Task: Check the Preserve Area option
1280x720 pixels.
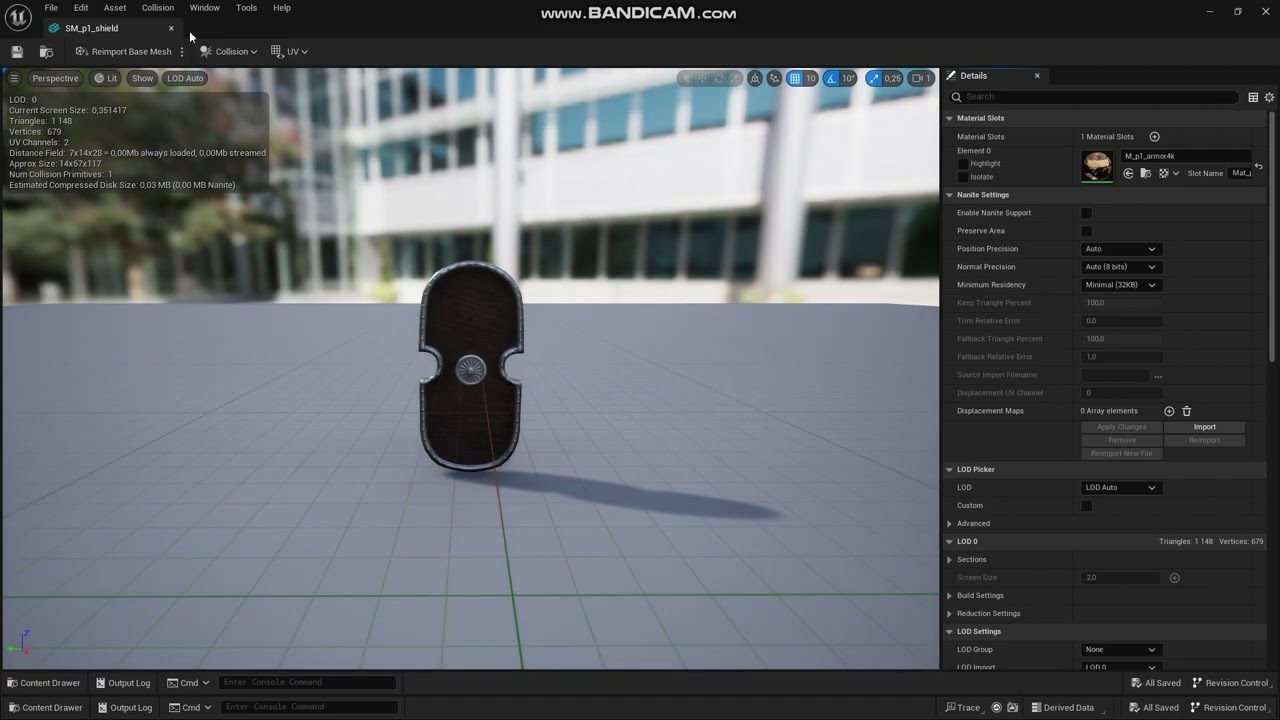Action: tap(1087, 231)
